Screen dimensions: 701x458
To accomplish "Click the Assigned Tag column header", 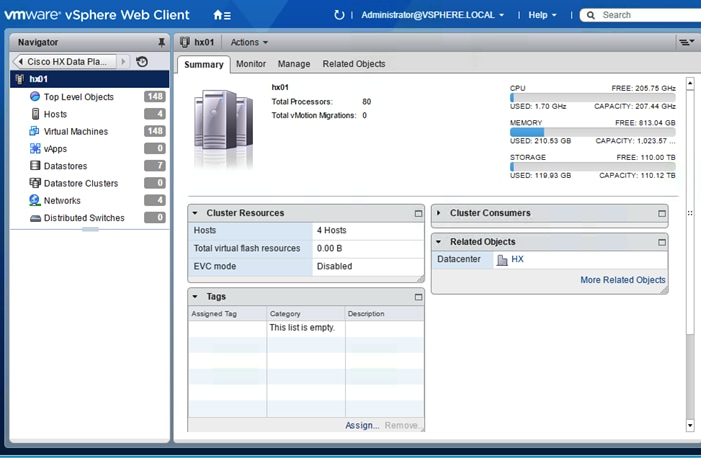I will (228, 314).
